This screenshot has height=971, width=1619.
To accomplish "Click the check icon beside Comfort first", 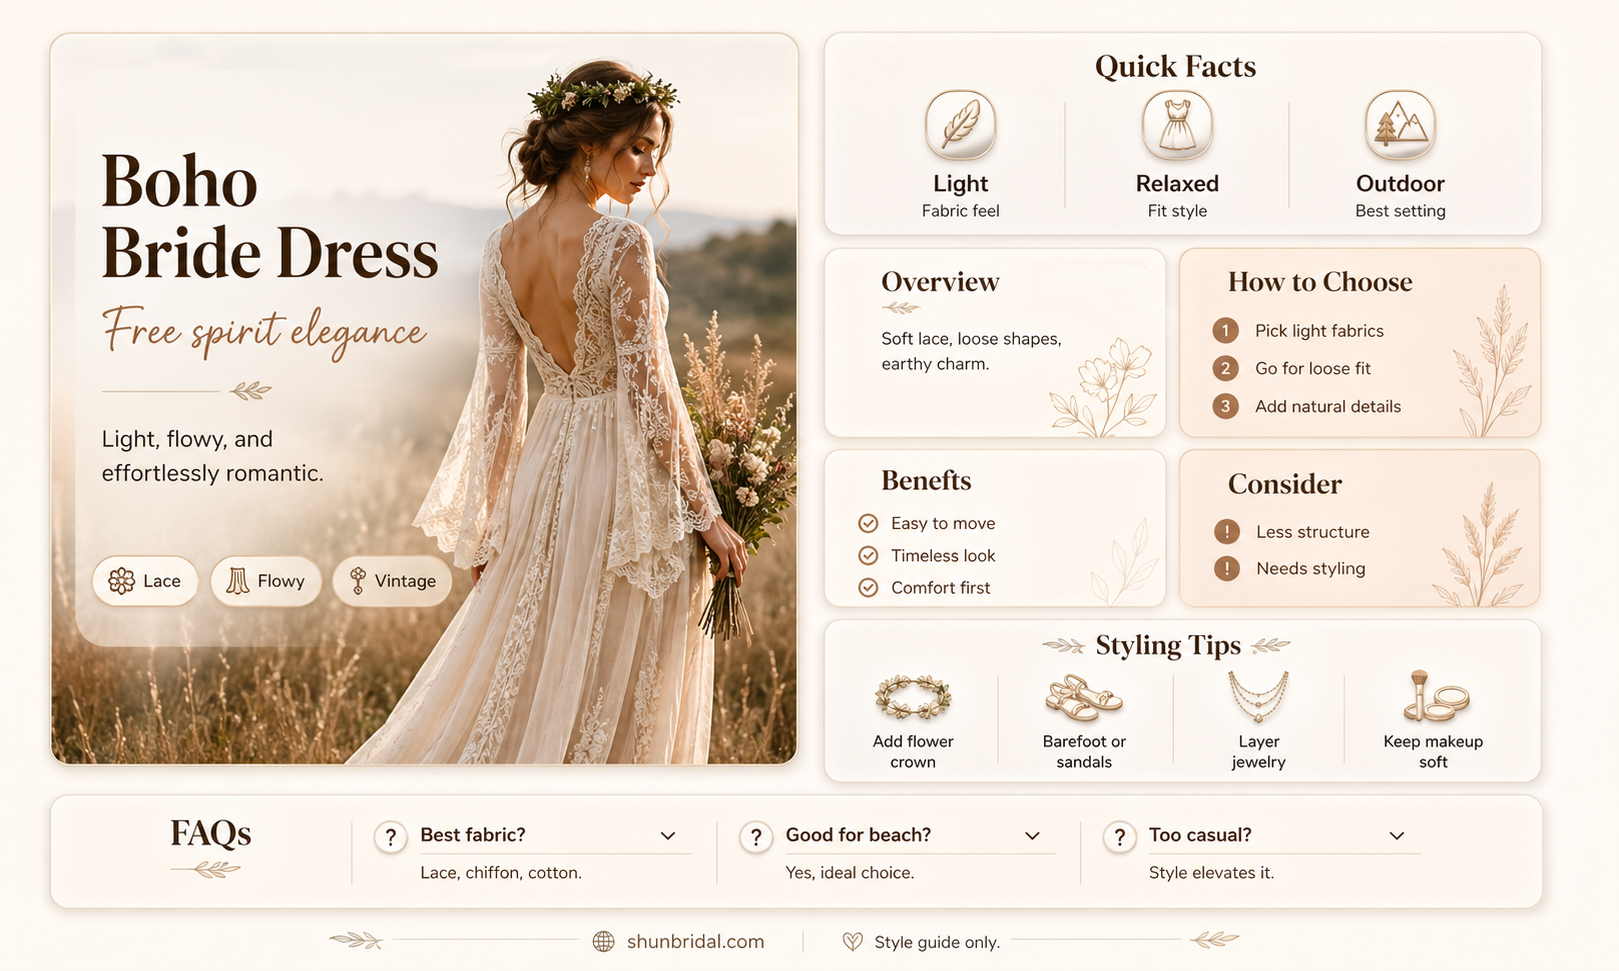I will tap(868, 588).
